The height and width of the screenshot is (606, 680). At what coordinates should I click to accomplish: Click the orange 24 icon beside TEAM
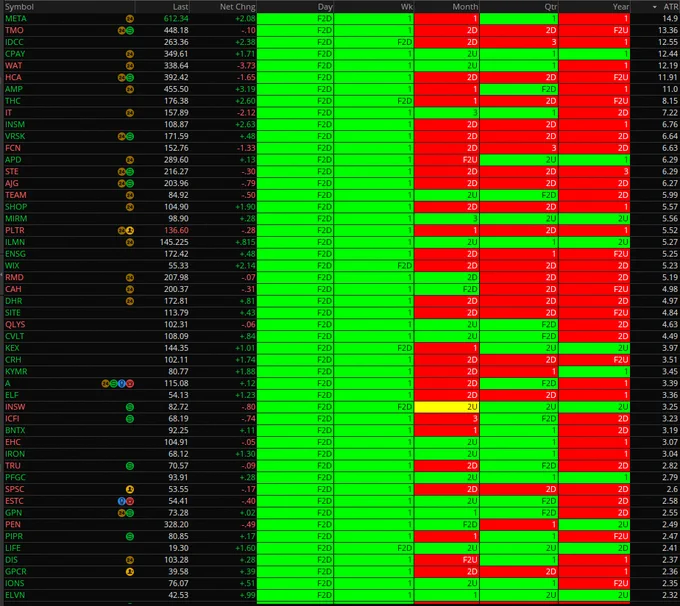(130, 195)
